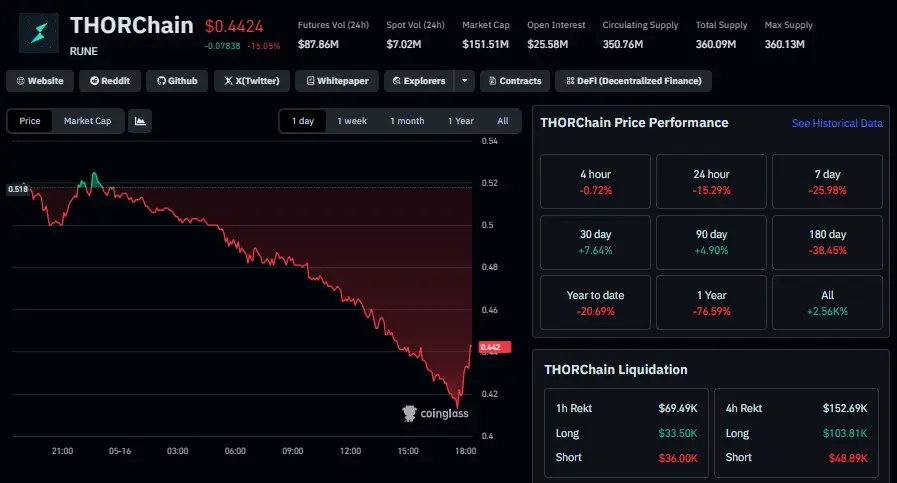The image size is (897, 483).
Task: Click the Market Cap $151.51M value
Action: (485, 44)
